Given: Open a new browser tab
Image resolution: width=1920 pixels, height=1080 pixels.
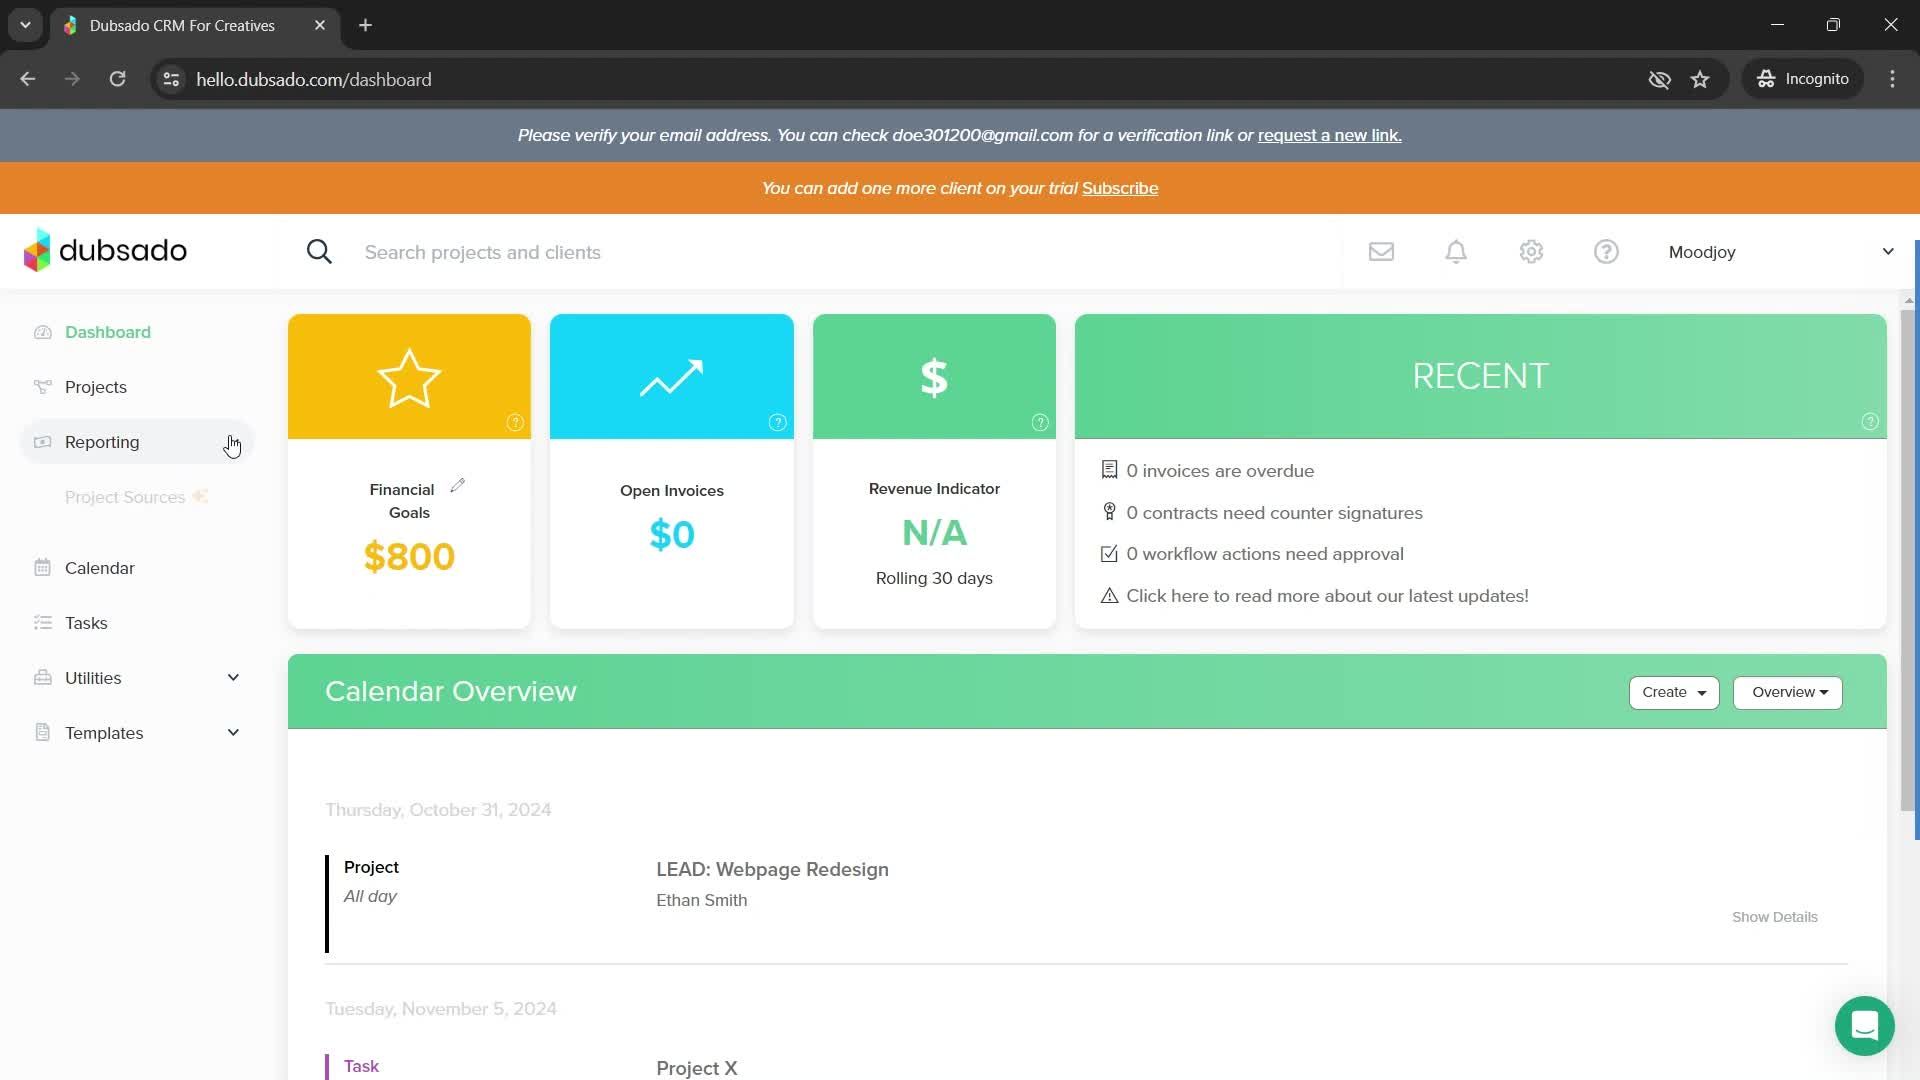Looking at the screenshot, I should [x=365, y=25].
